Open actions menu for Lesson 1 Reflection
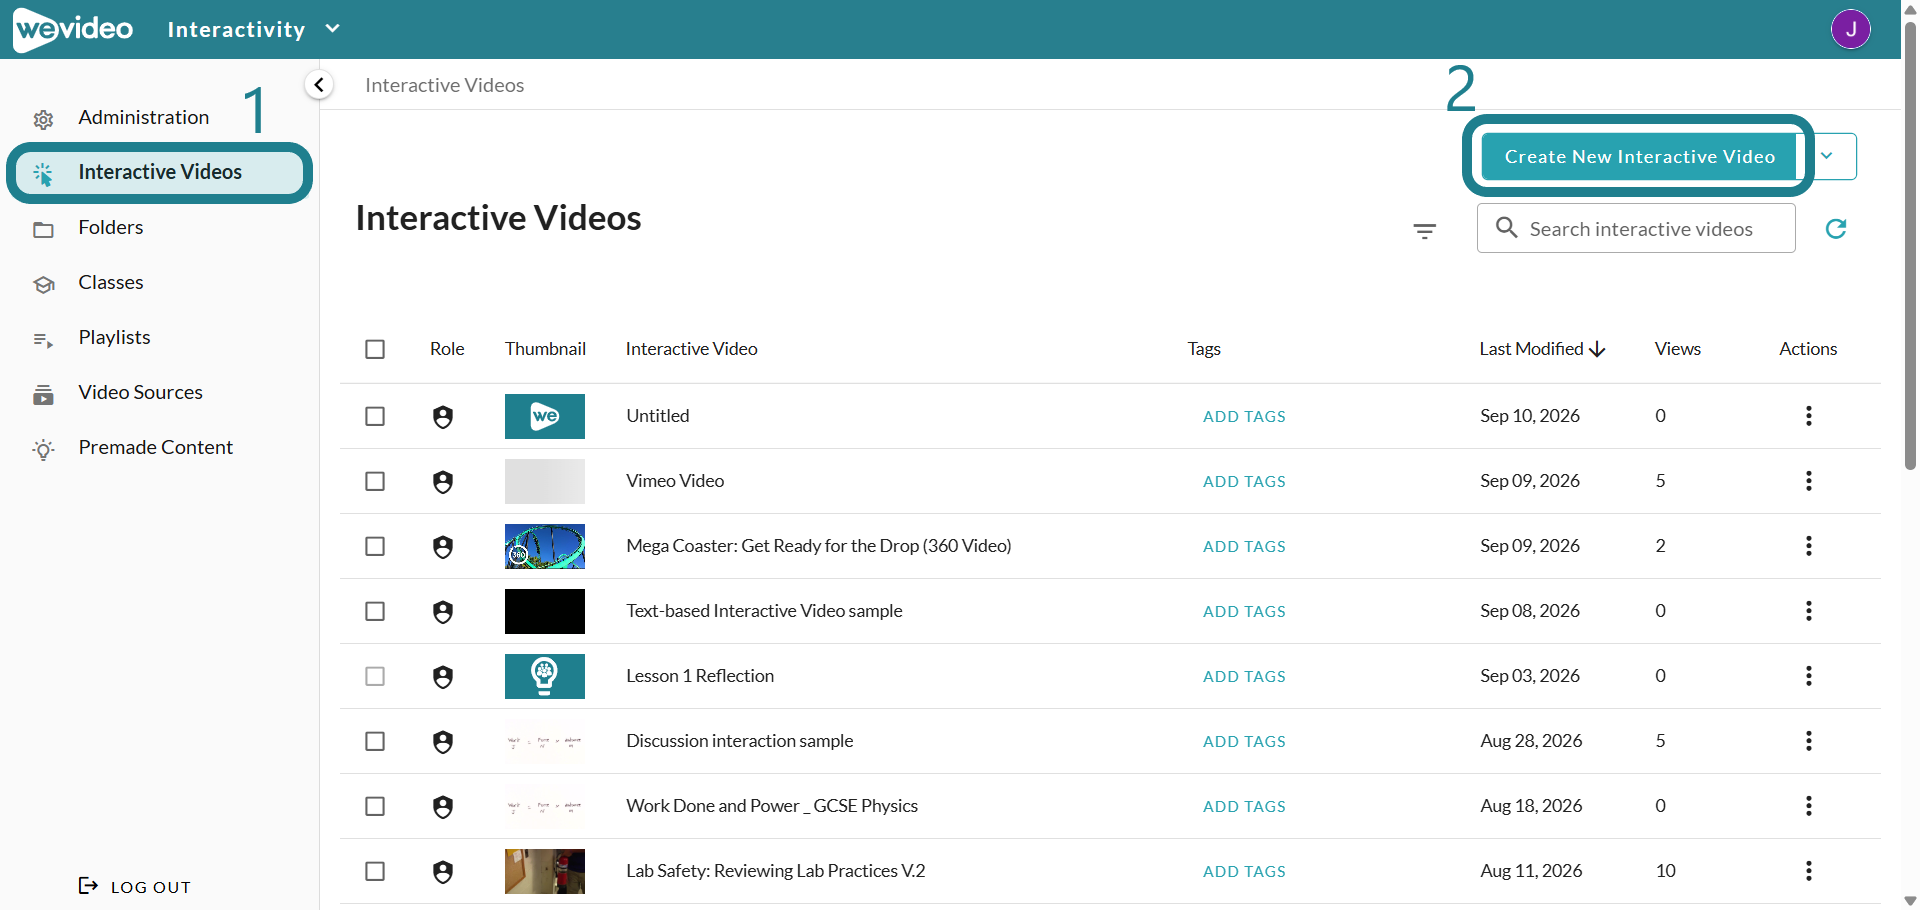Screen dimensions: 1920x910 (x=1808, y=676)
